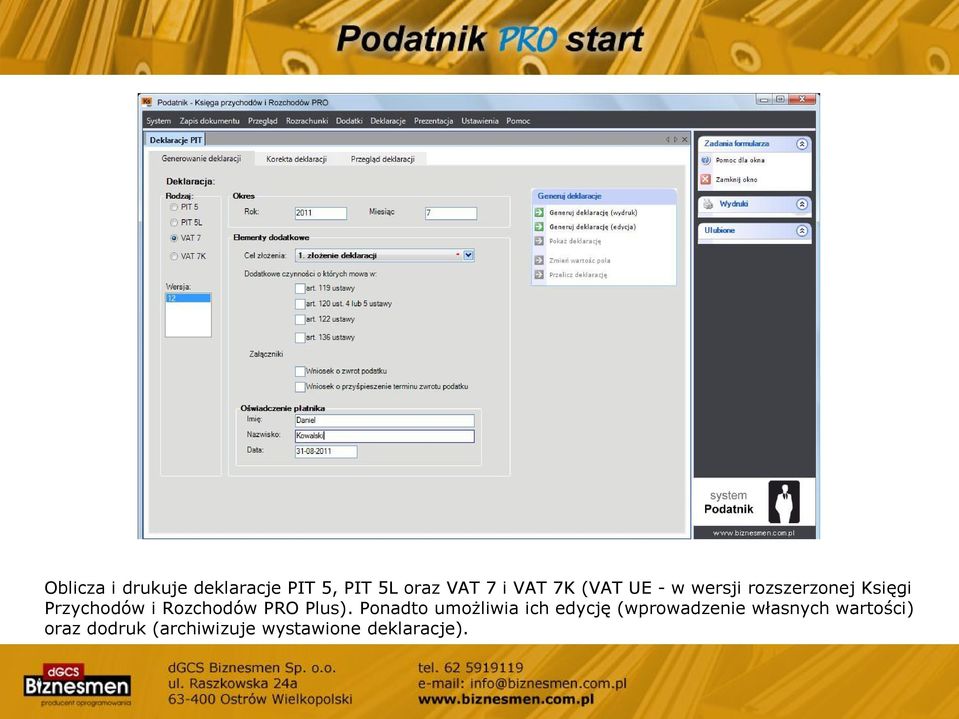Click the Pomoc dla okna help icon
The width and height of the screenshot is (959, 719).
pyautogui.click(x=706, y=160)
